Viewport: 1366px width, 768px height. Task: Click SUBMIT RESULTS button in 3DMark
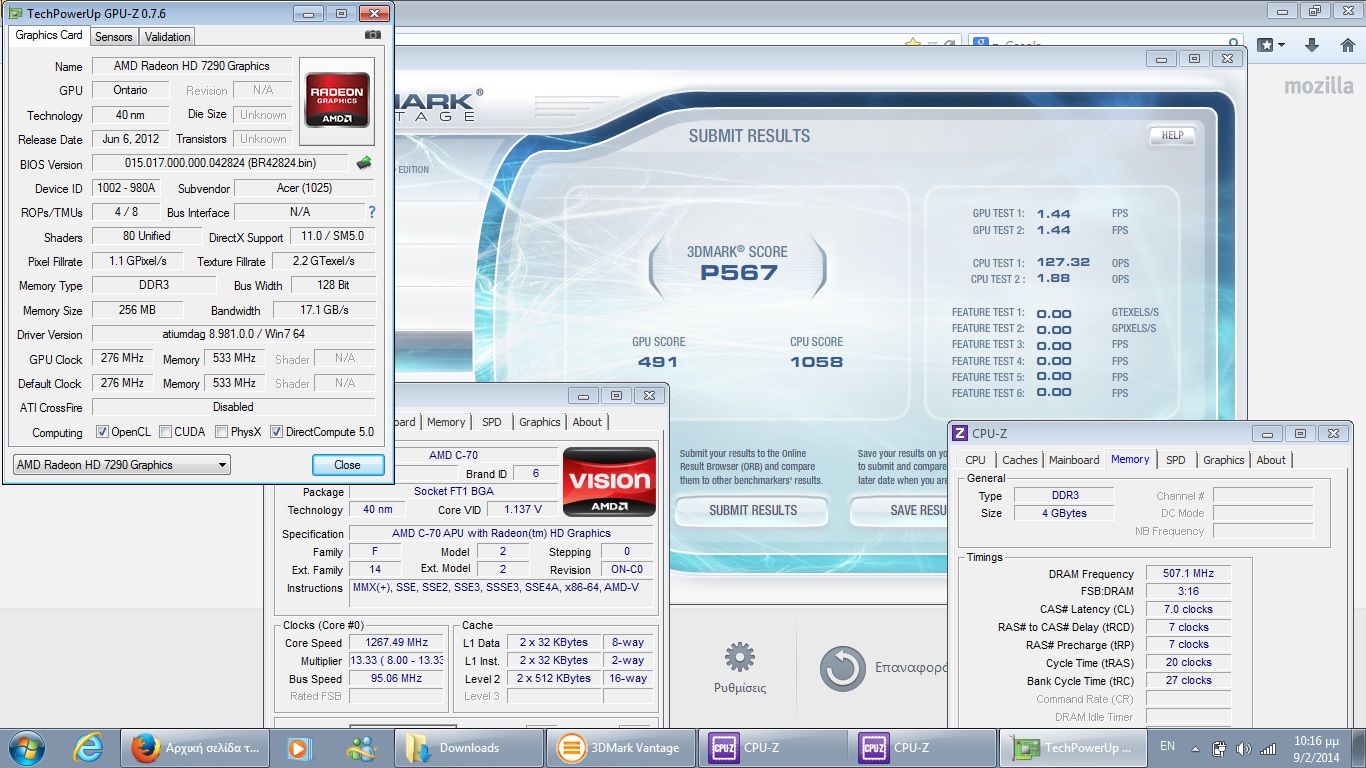click(x=753, y=510)
